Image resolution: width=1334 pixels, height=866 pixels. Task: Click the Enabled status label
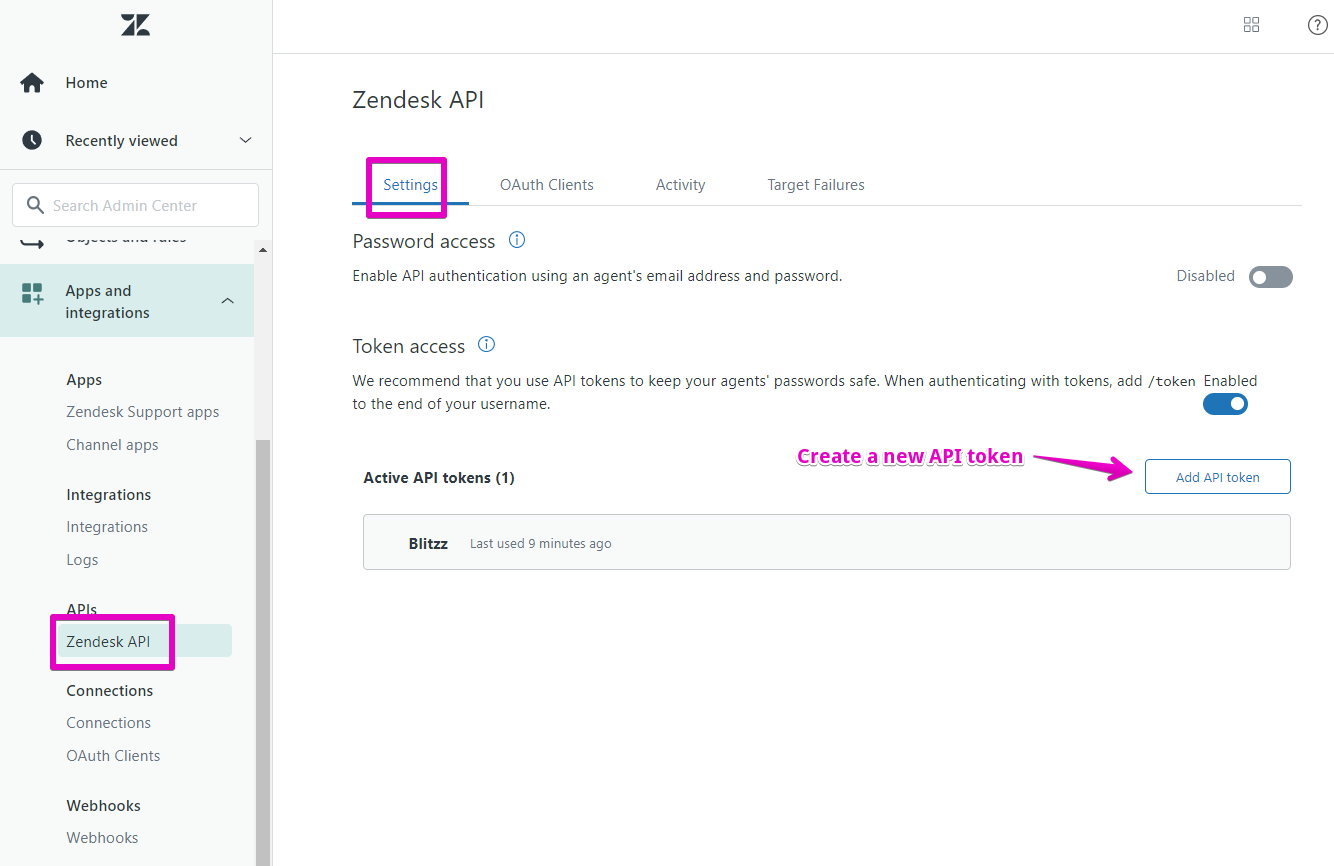[1230, 381]
